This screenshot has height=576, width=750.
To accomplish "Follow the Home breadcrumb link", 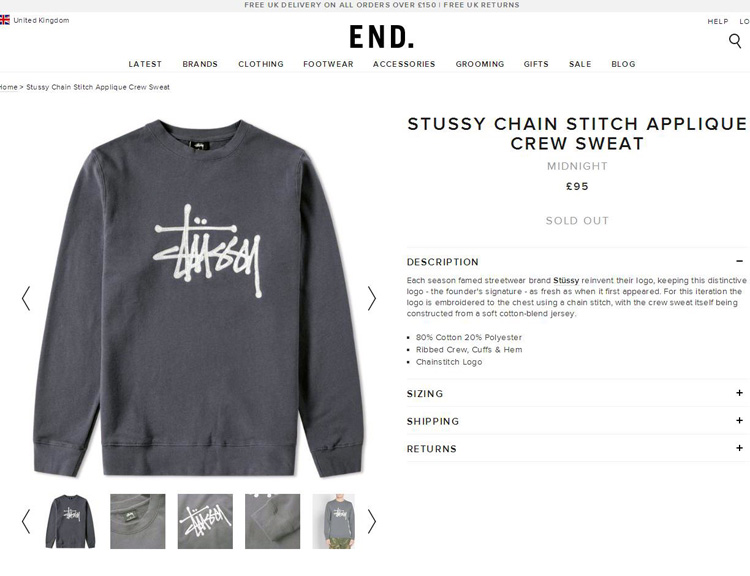I will click(9, 87).
